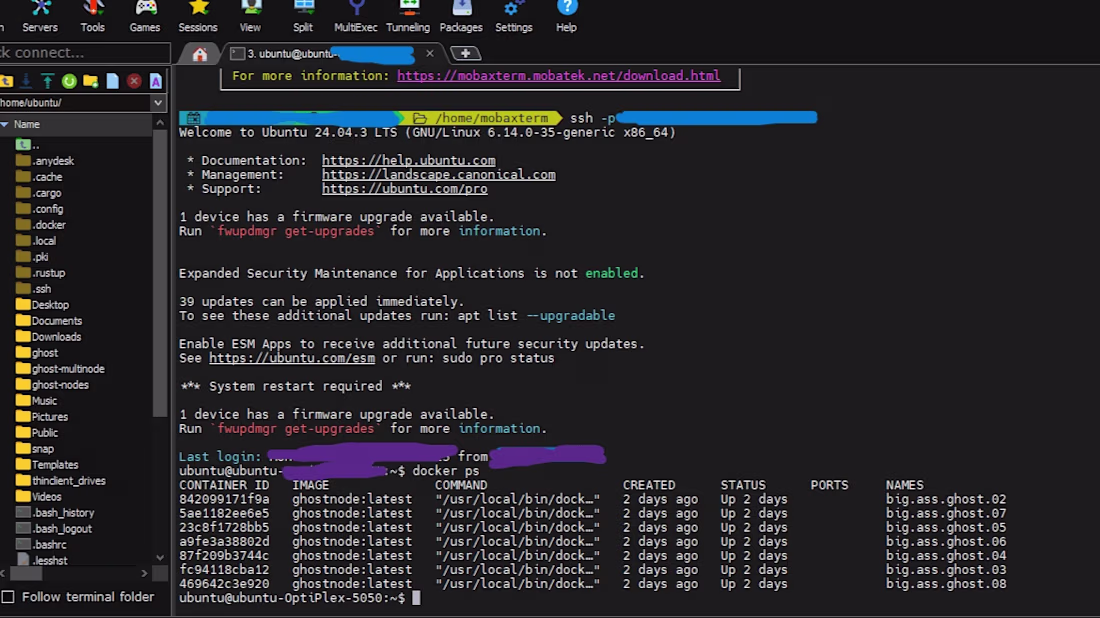Select the .bashrc file
This screenshot has width=1100, height=618.
coord(41,545)
